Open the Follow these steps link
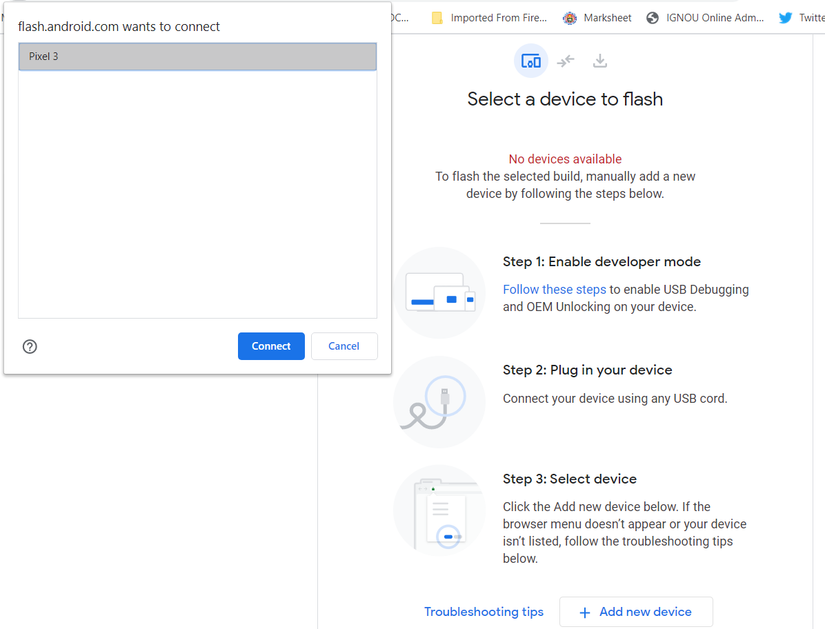The height and width of the screenshot is (629, 825). [x=555, y=289]
